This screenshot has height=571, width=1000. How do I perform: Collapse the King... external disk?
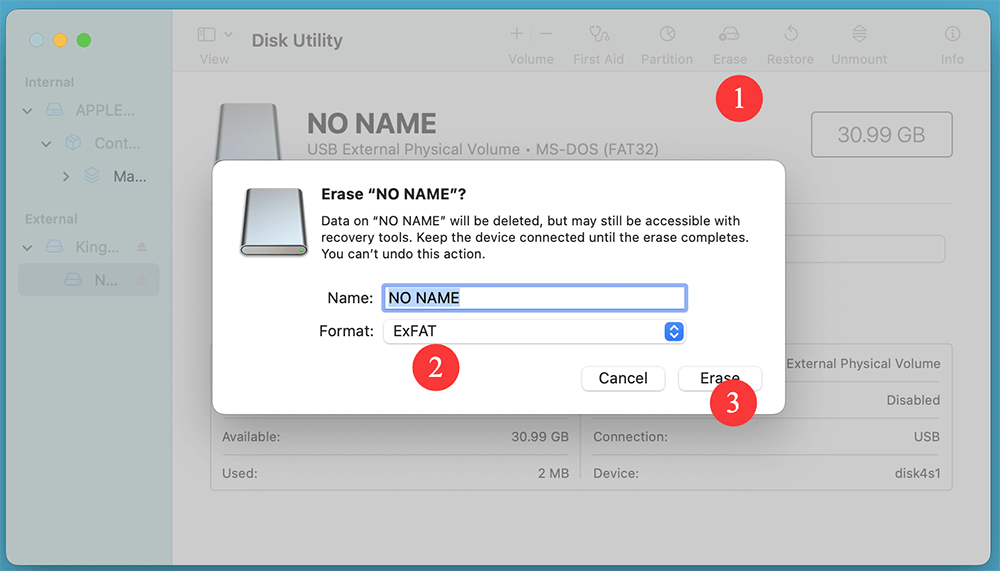pos(27,247)
